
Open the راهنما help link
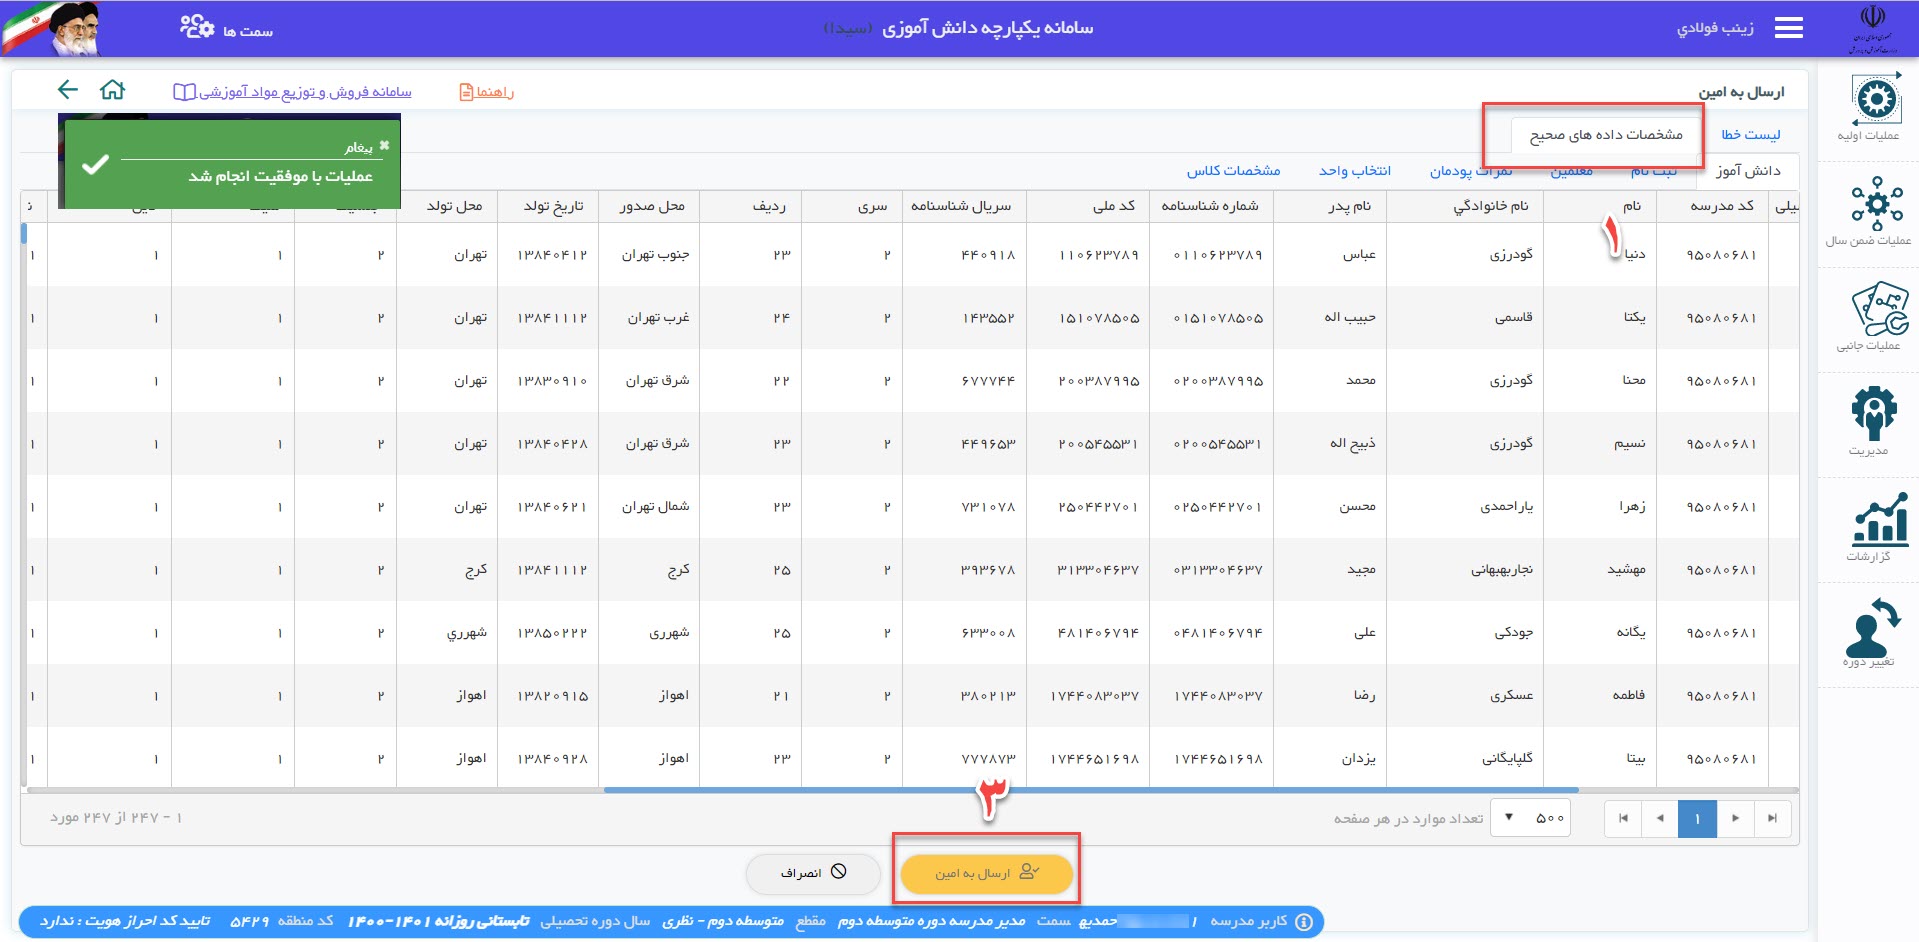point(487,92)
